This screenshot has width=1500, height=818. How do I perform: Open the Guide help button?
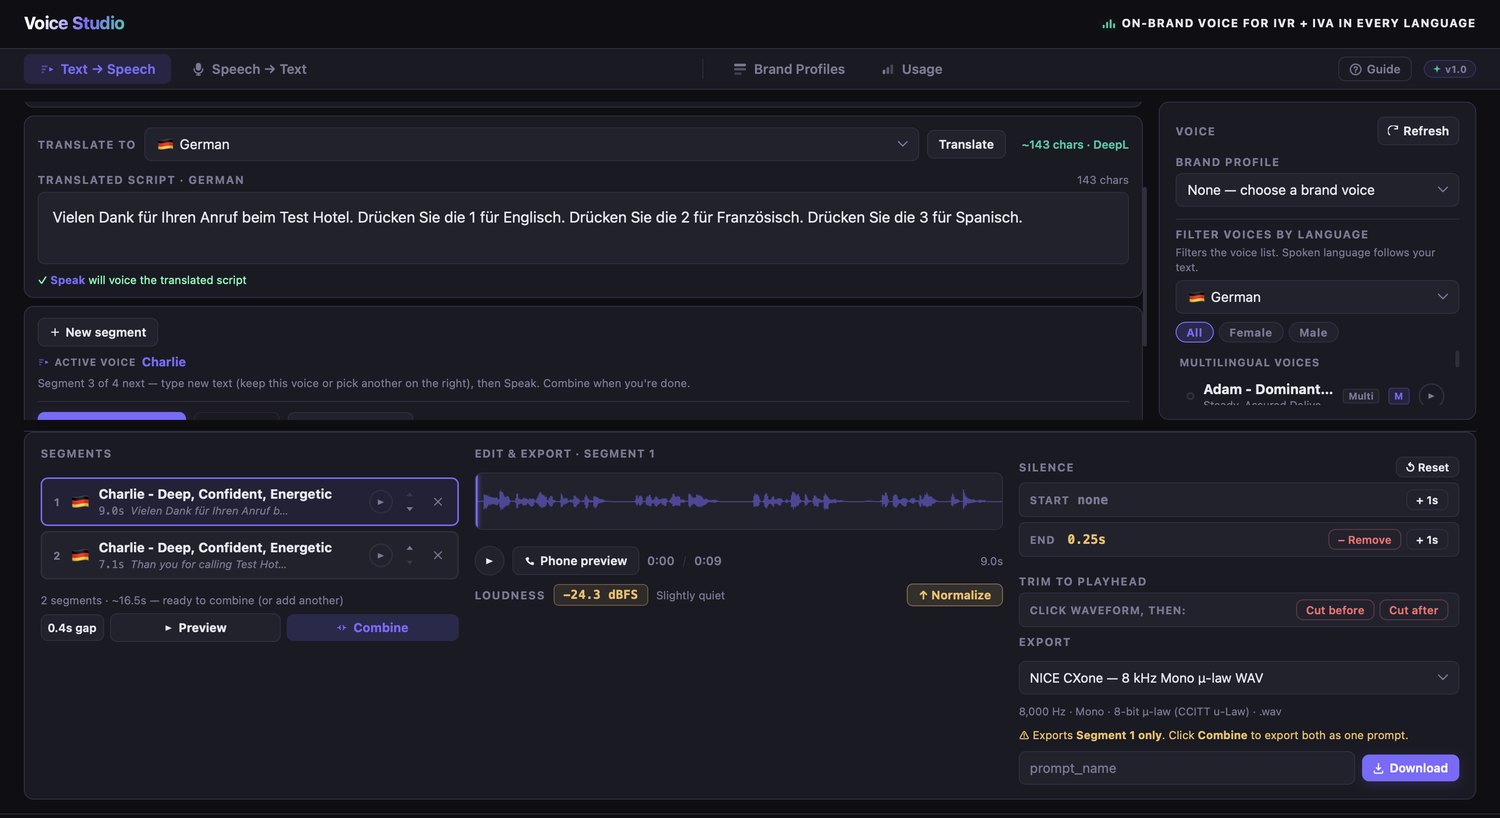(1375, 69)
